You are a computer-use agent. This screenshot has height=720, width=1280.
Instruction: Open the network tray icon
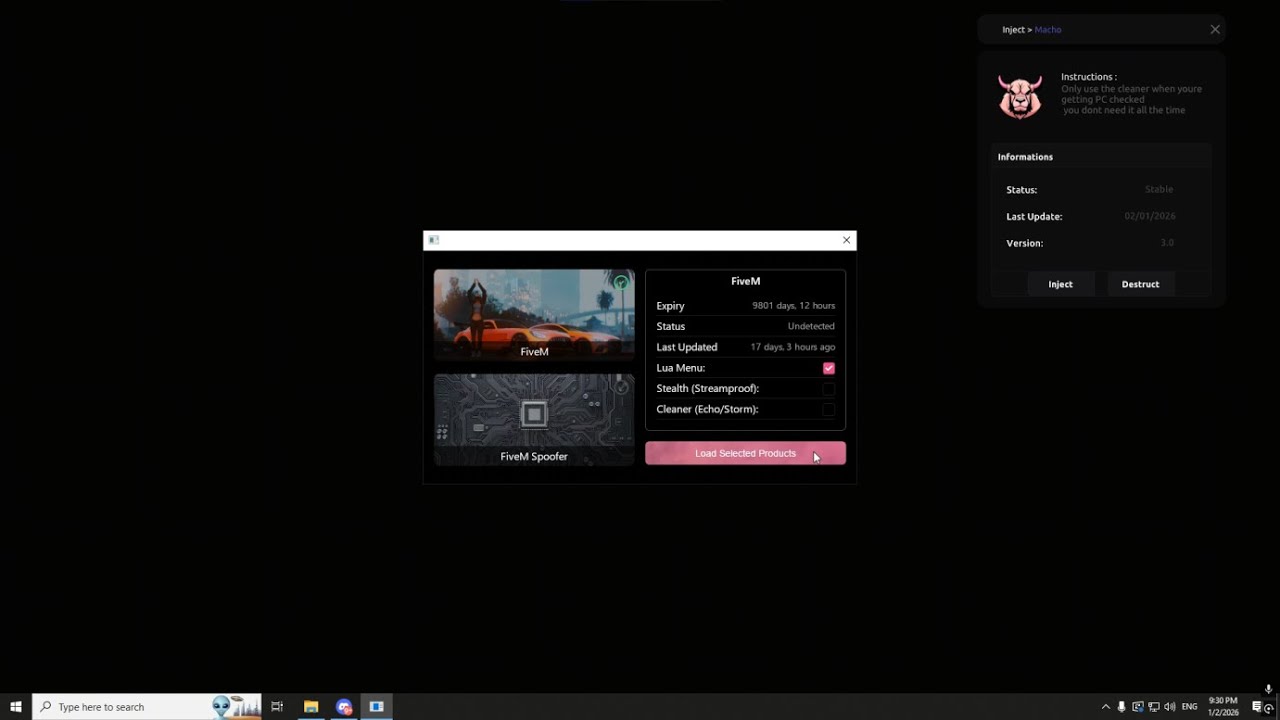tap(1153, 707)
